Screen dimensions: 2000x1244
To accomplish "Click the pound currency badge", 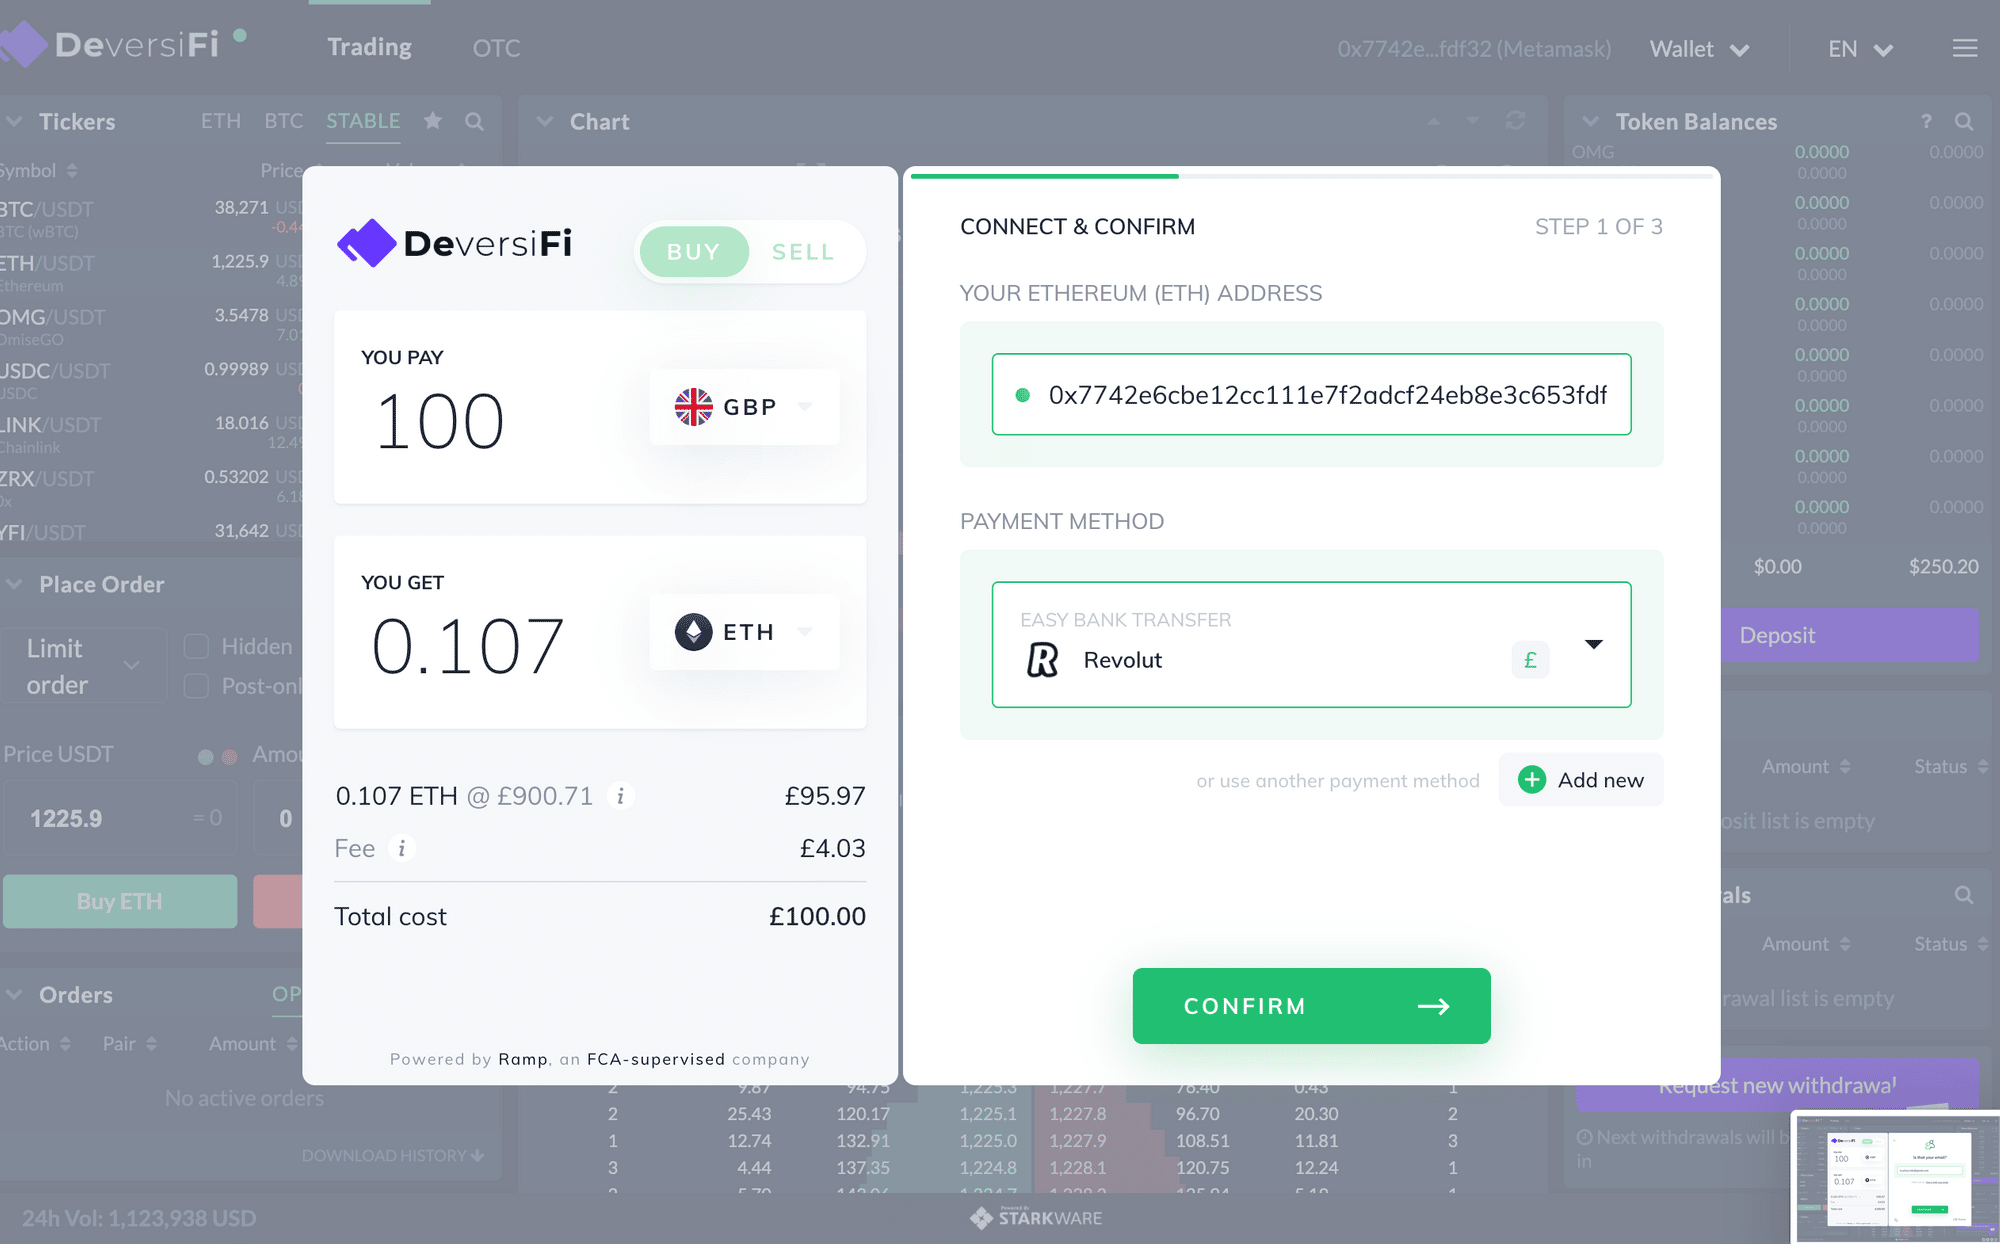I will 1530,660.
